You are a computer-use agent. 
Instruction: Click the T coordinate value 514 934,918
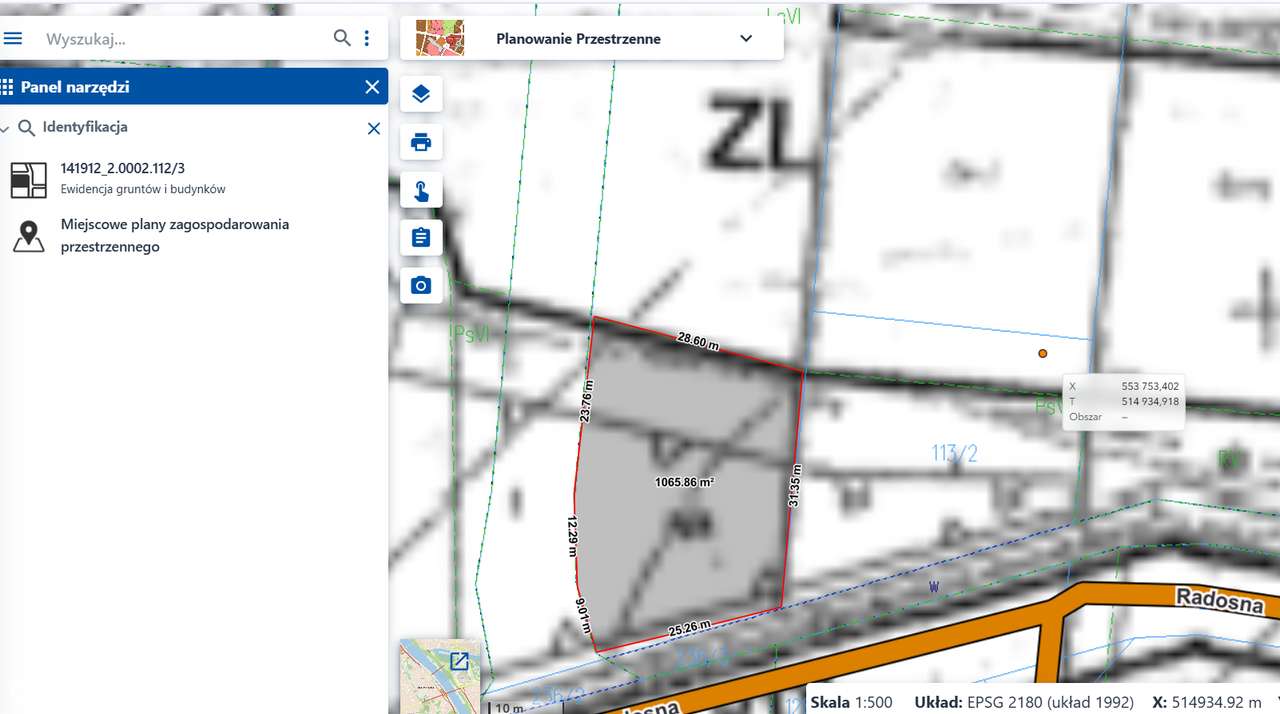click(x=1150, y=401)
